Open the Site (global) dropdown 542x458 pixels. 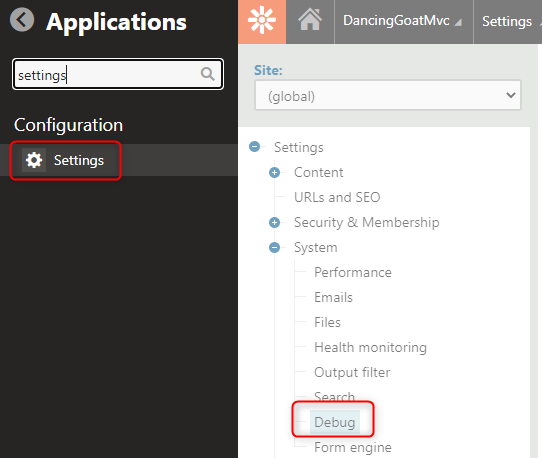coord(387,95)
